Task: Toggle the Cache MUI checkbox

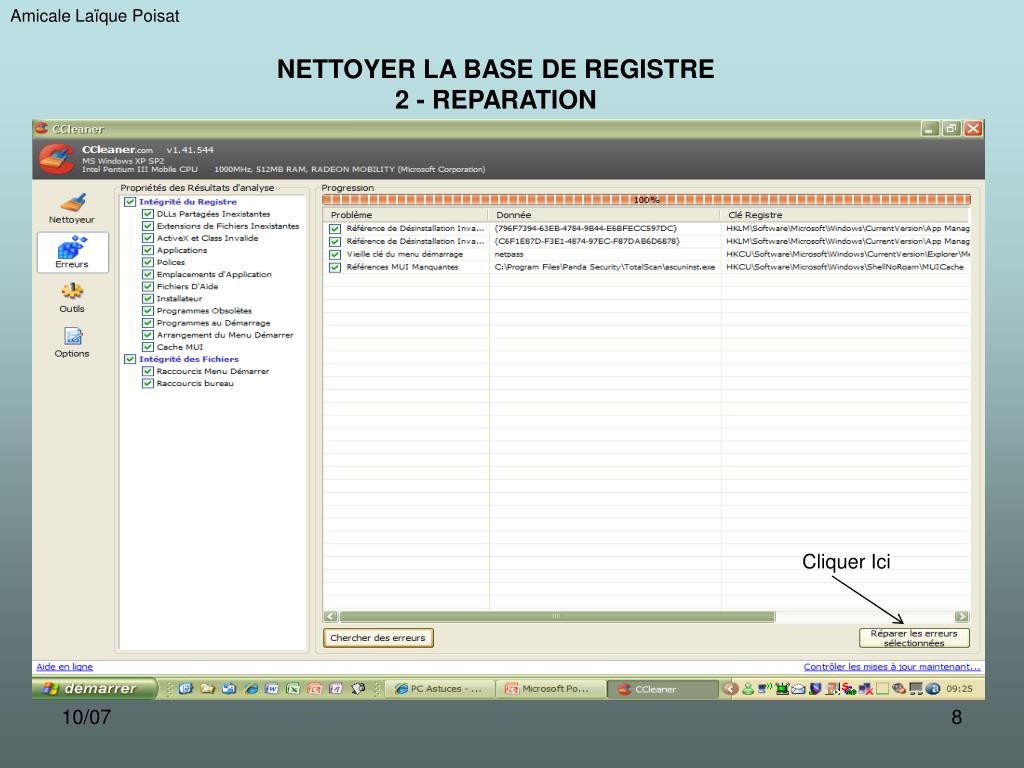Action: pyautogui.click(x=148, y=347)
